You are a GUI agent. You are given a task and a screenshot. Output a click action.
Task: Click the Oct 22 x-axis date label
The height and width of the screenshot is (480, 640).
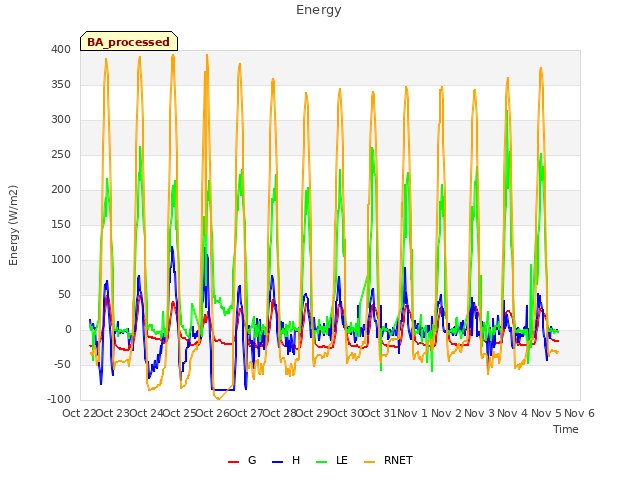[79, 413]
